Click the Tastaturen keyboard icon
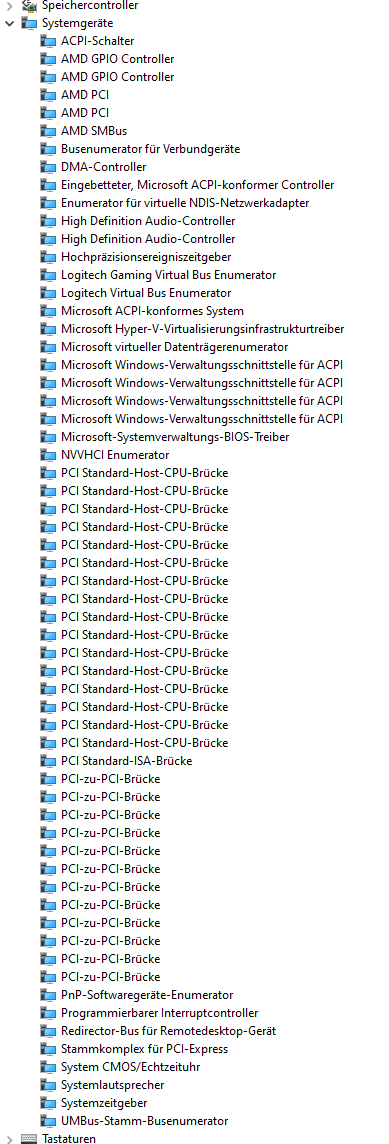This screenshot has height=1144, width=389. click(x=29, y=1138)
